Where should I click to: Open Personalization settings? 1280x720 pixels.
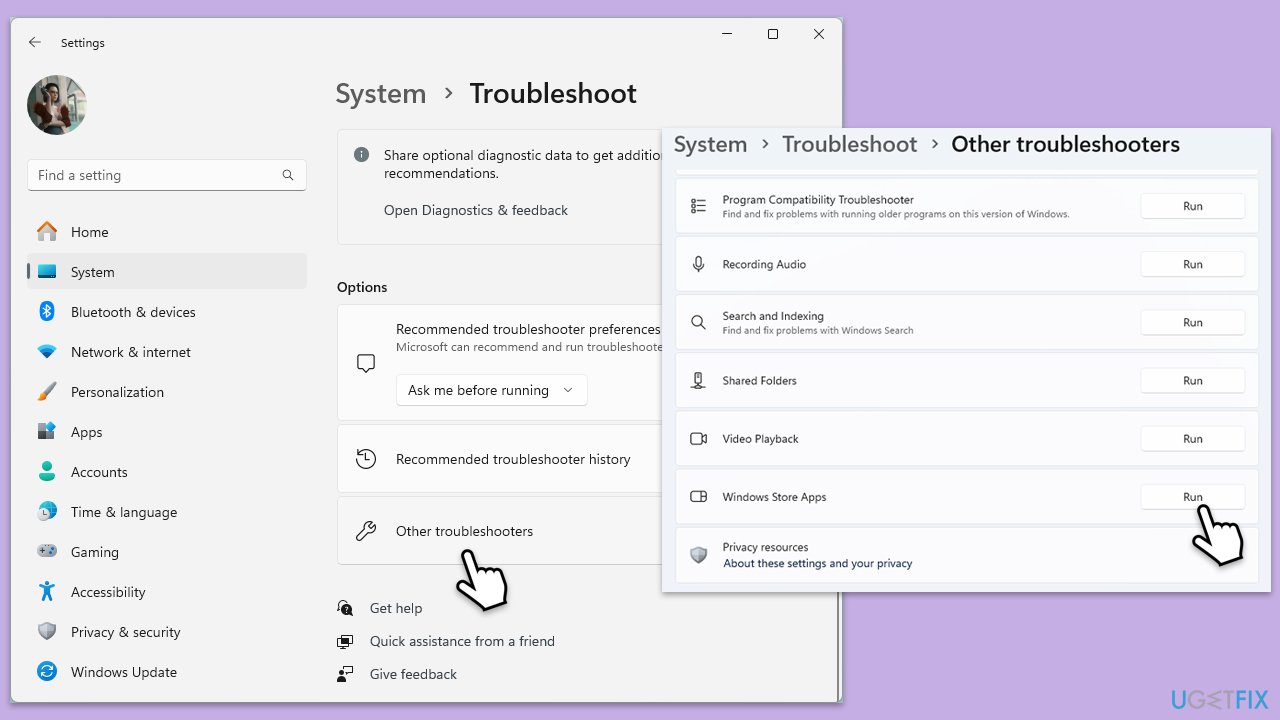[x=167, y=392]
